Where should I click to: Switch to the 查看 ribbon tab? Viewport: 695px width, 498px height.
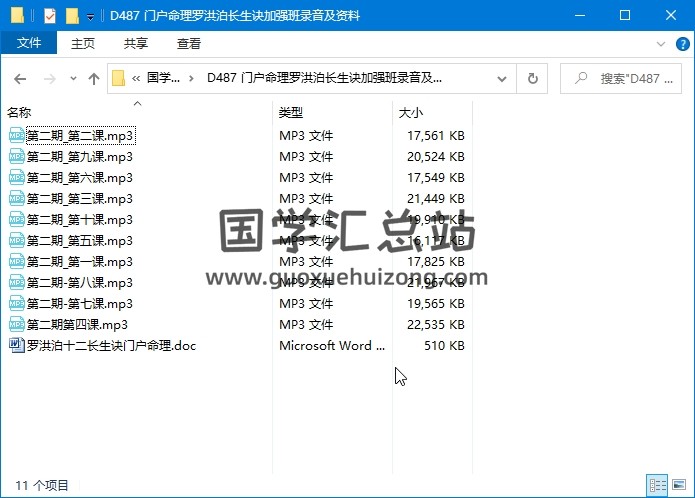tap(188, 43)
